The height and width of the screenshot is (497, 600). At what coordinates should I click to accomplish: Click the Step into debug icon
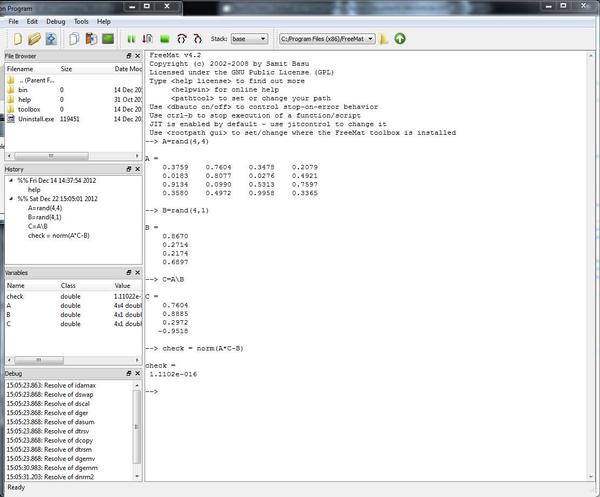(x=197, y=39)
